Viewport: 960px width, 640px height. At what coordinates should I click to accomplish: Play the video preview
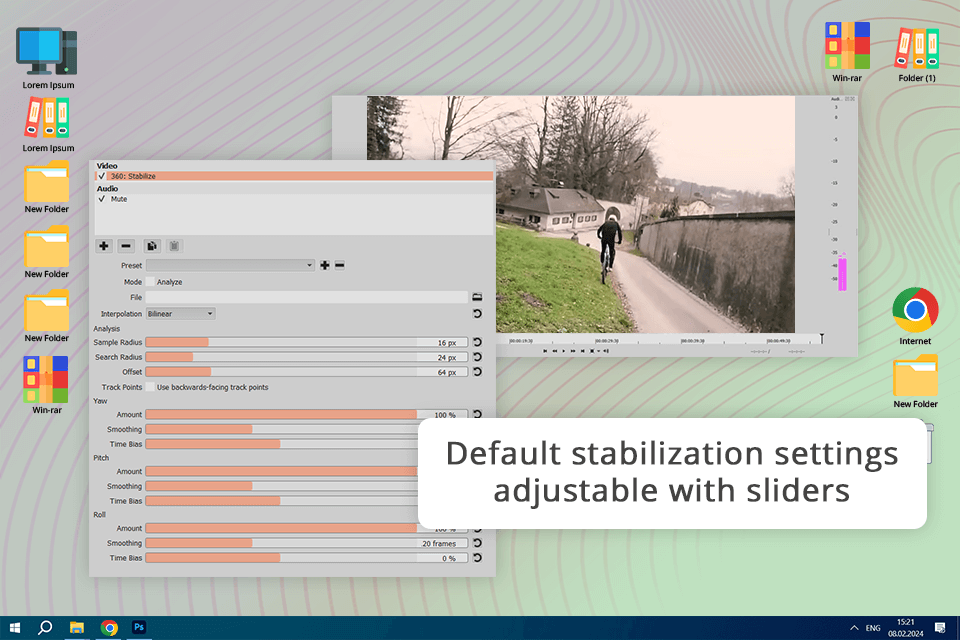[x=564, y=351]
